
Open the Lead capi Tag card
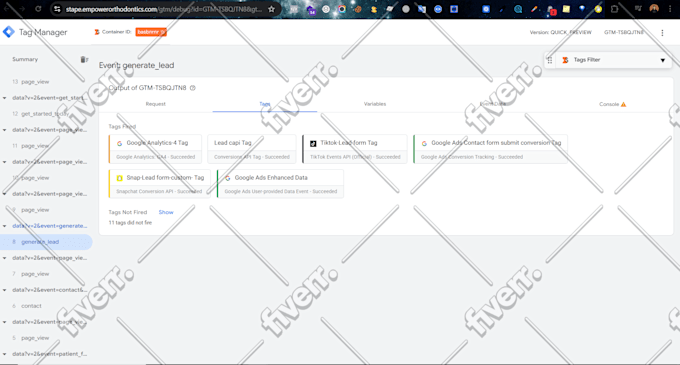252,149
